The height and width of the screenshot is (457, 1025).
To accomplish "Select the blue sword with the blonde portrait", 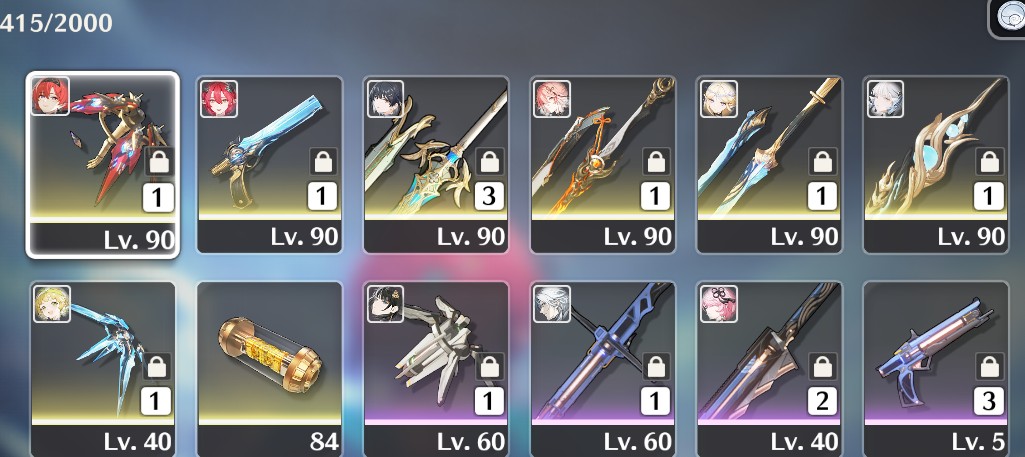I will [x=769, y=165].
